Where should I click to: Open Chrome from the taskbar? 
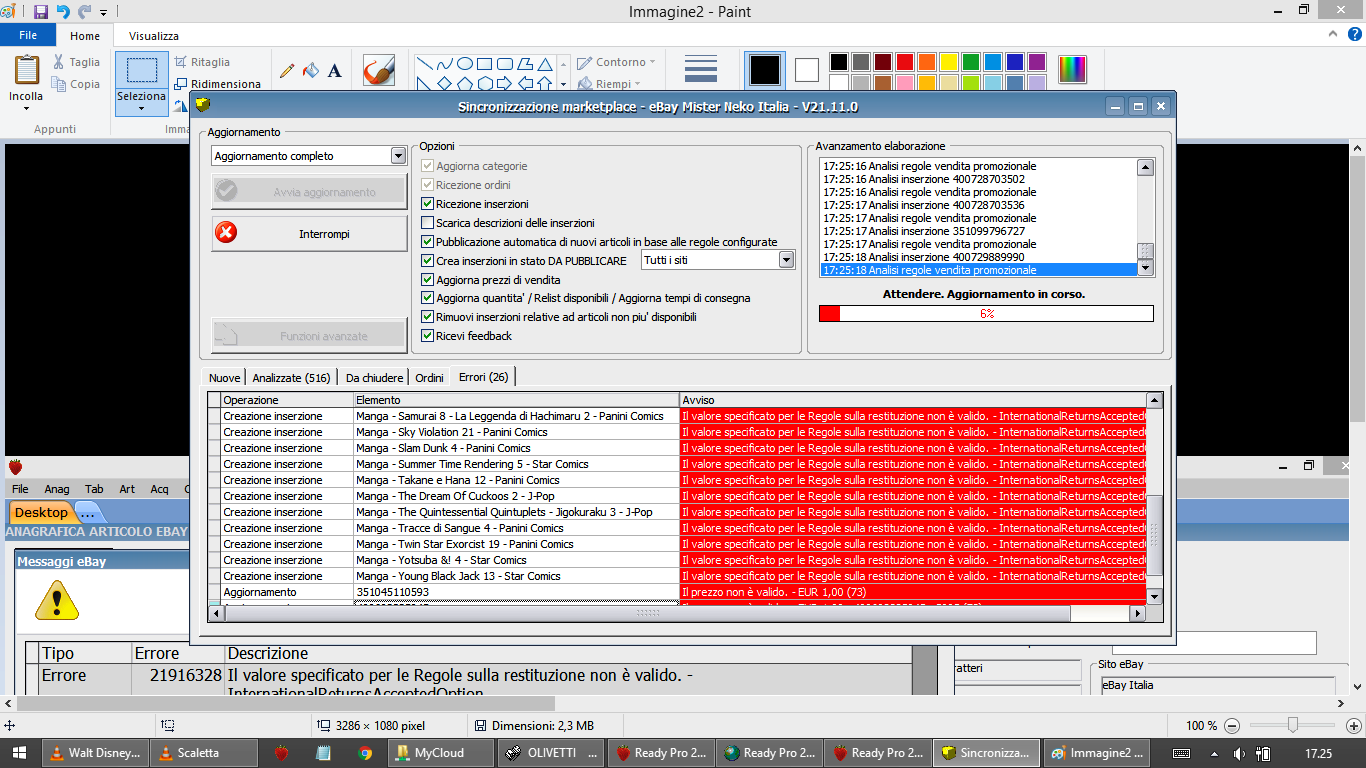click(366, 753)
